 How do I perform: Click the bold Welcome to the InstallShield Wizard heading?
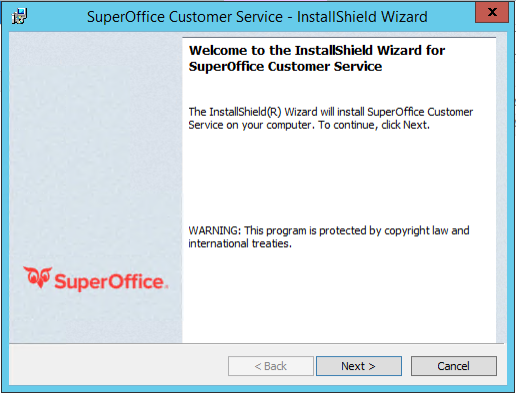pyautogui.click(x=317, y=50)
